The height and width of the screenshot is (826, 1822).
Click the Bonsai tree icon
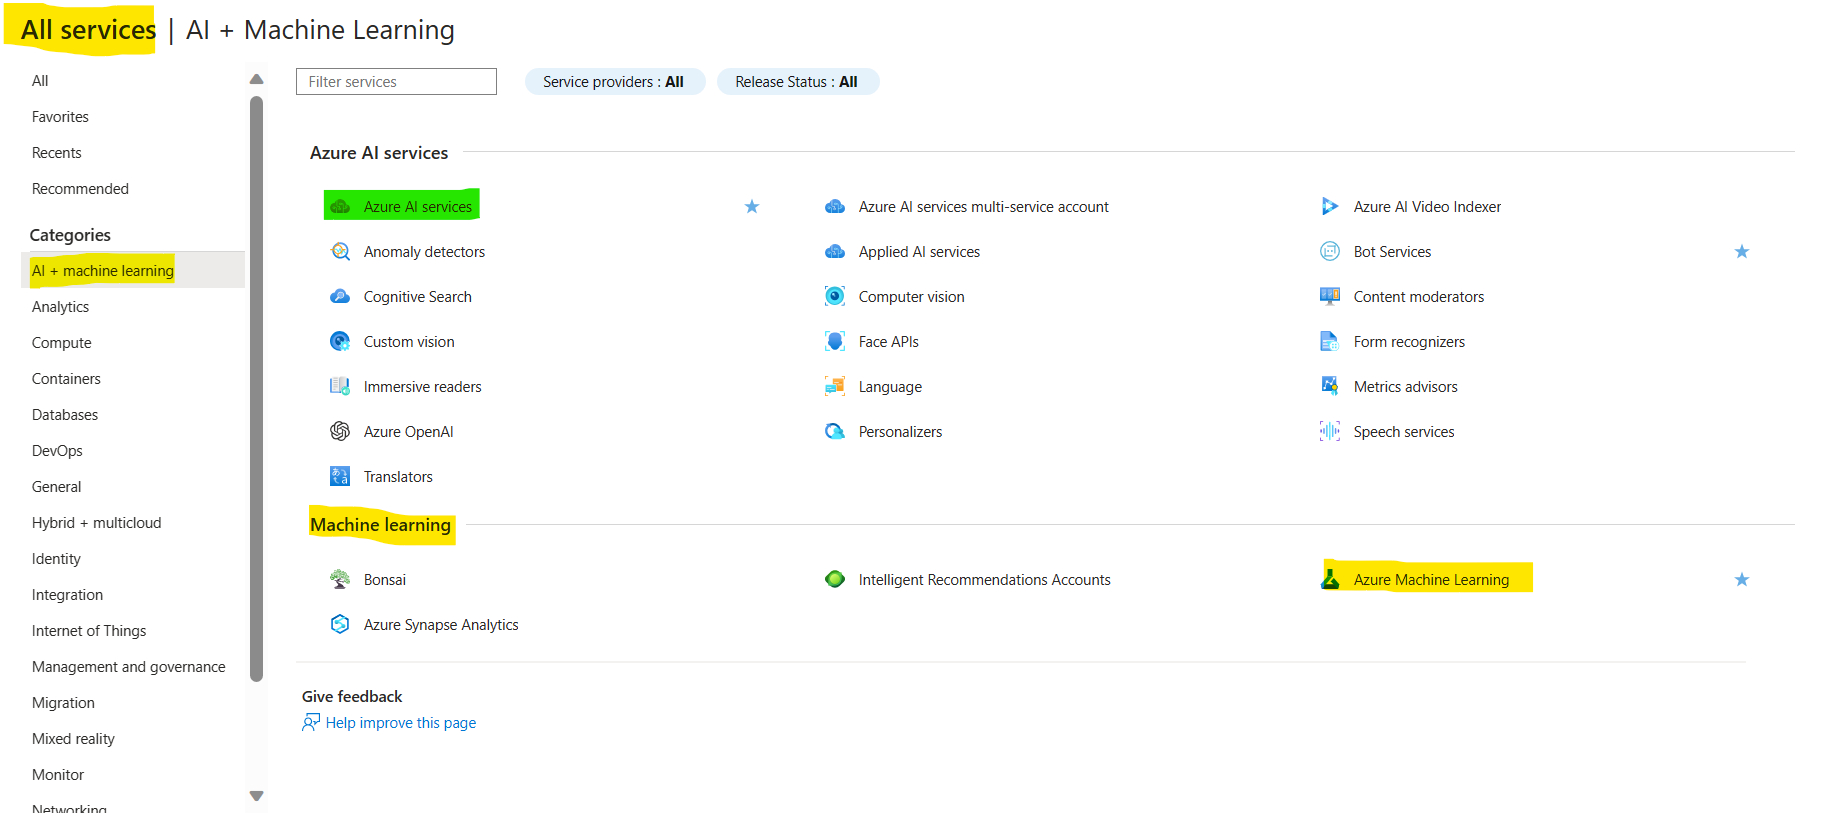(340, 580)
